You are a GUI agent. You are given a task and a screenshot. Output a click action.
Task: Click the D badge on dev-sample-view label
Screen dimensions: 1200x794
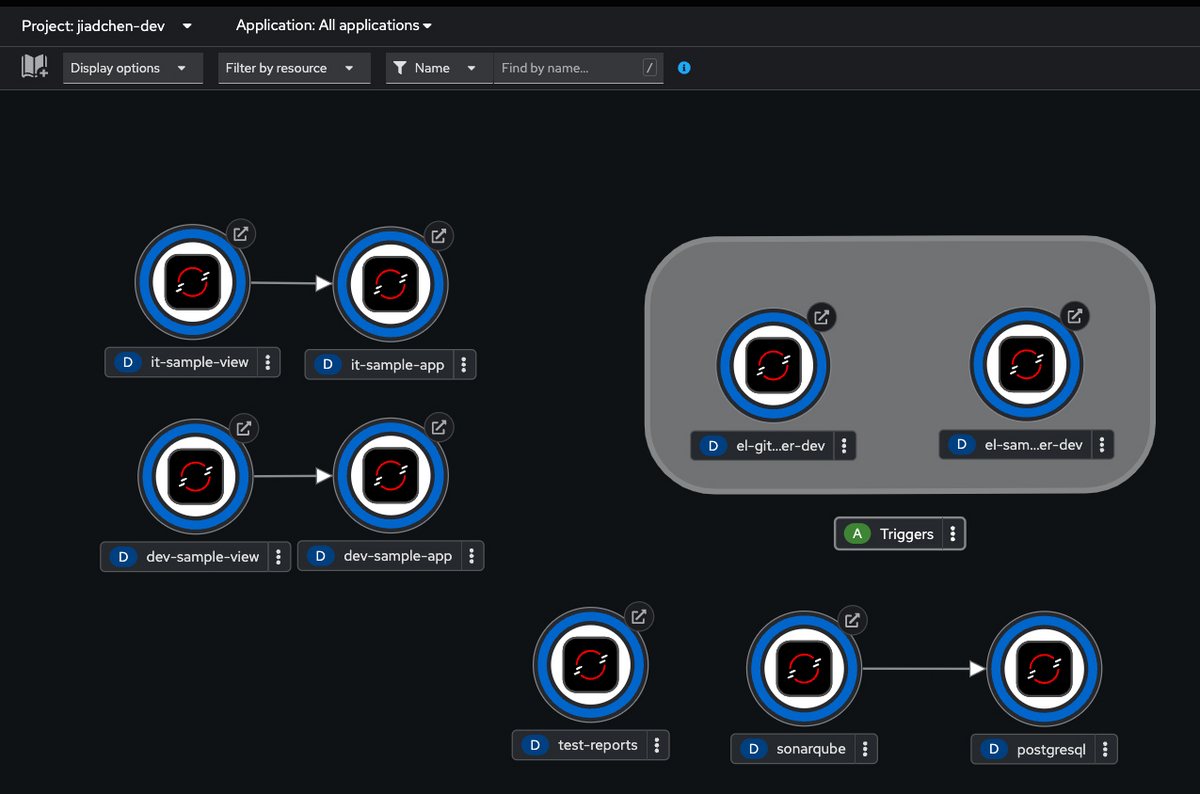coord(122,556)
